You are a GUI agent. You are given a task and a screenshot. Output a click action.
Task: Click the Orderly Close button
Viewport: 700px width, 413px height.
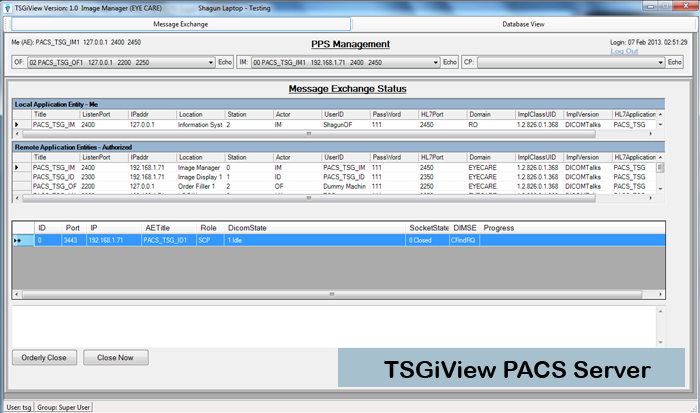[x=44, y=358]
